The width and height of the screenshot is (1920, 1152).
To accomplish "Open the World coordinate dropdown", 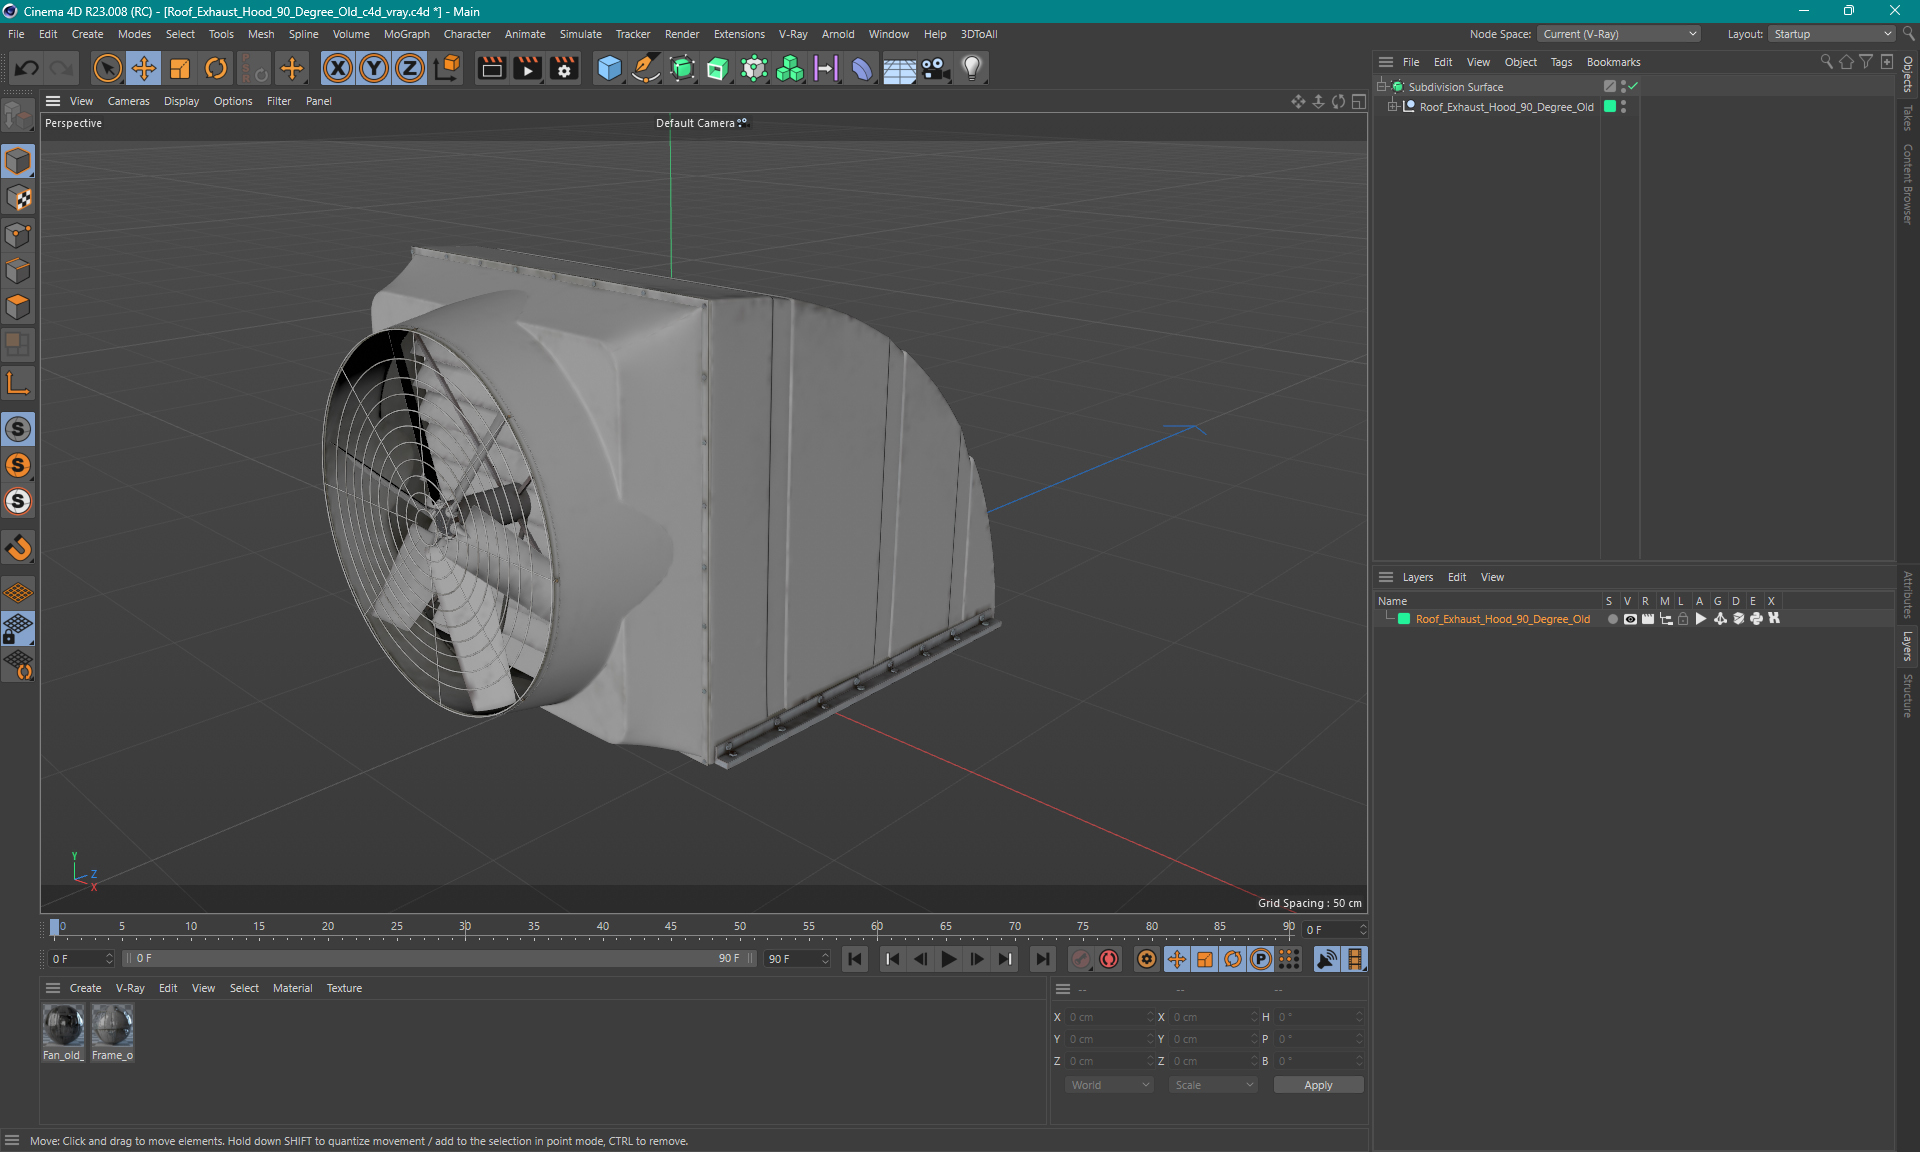I will click(1109, 1085).
